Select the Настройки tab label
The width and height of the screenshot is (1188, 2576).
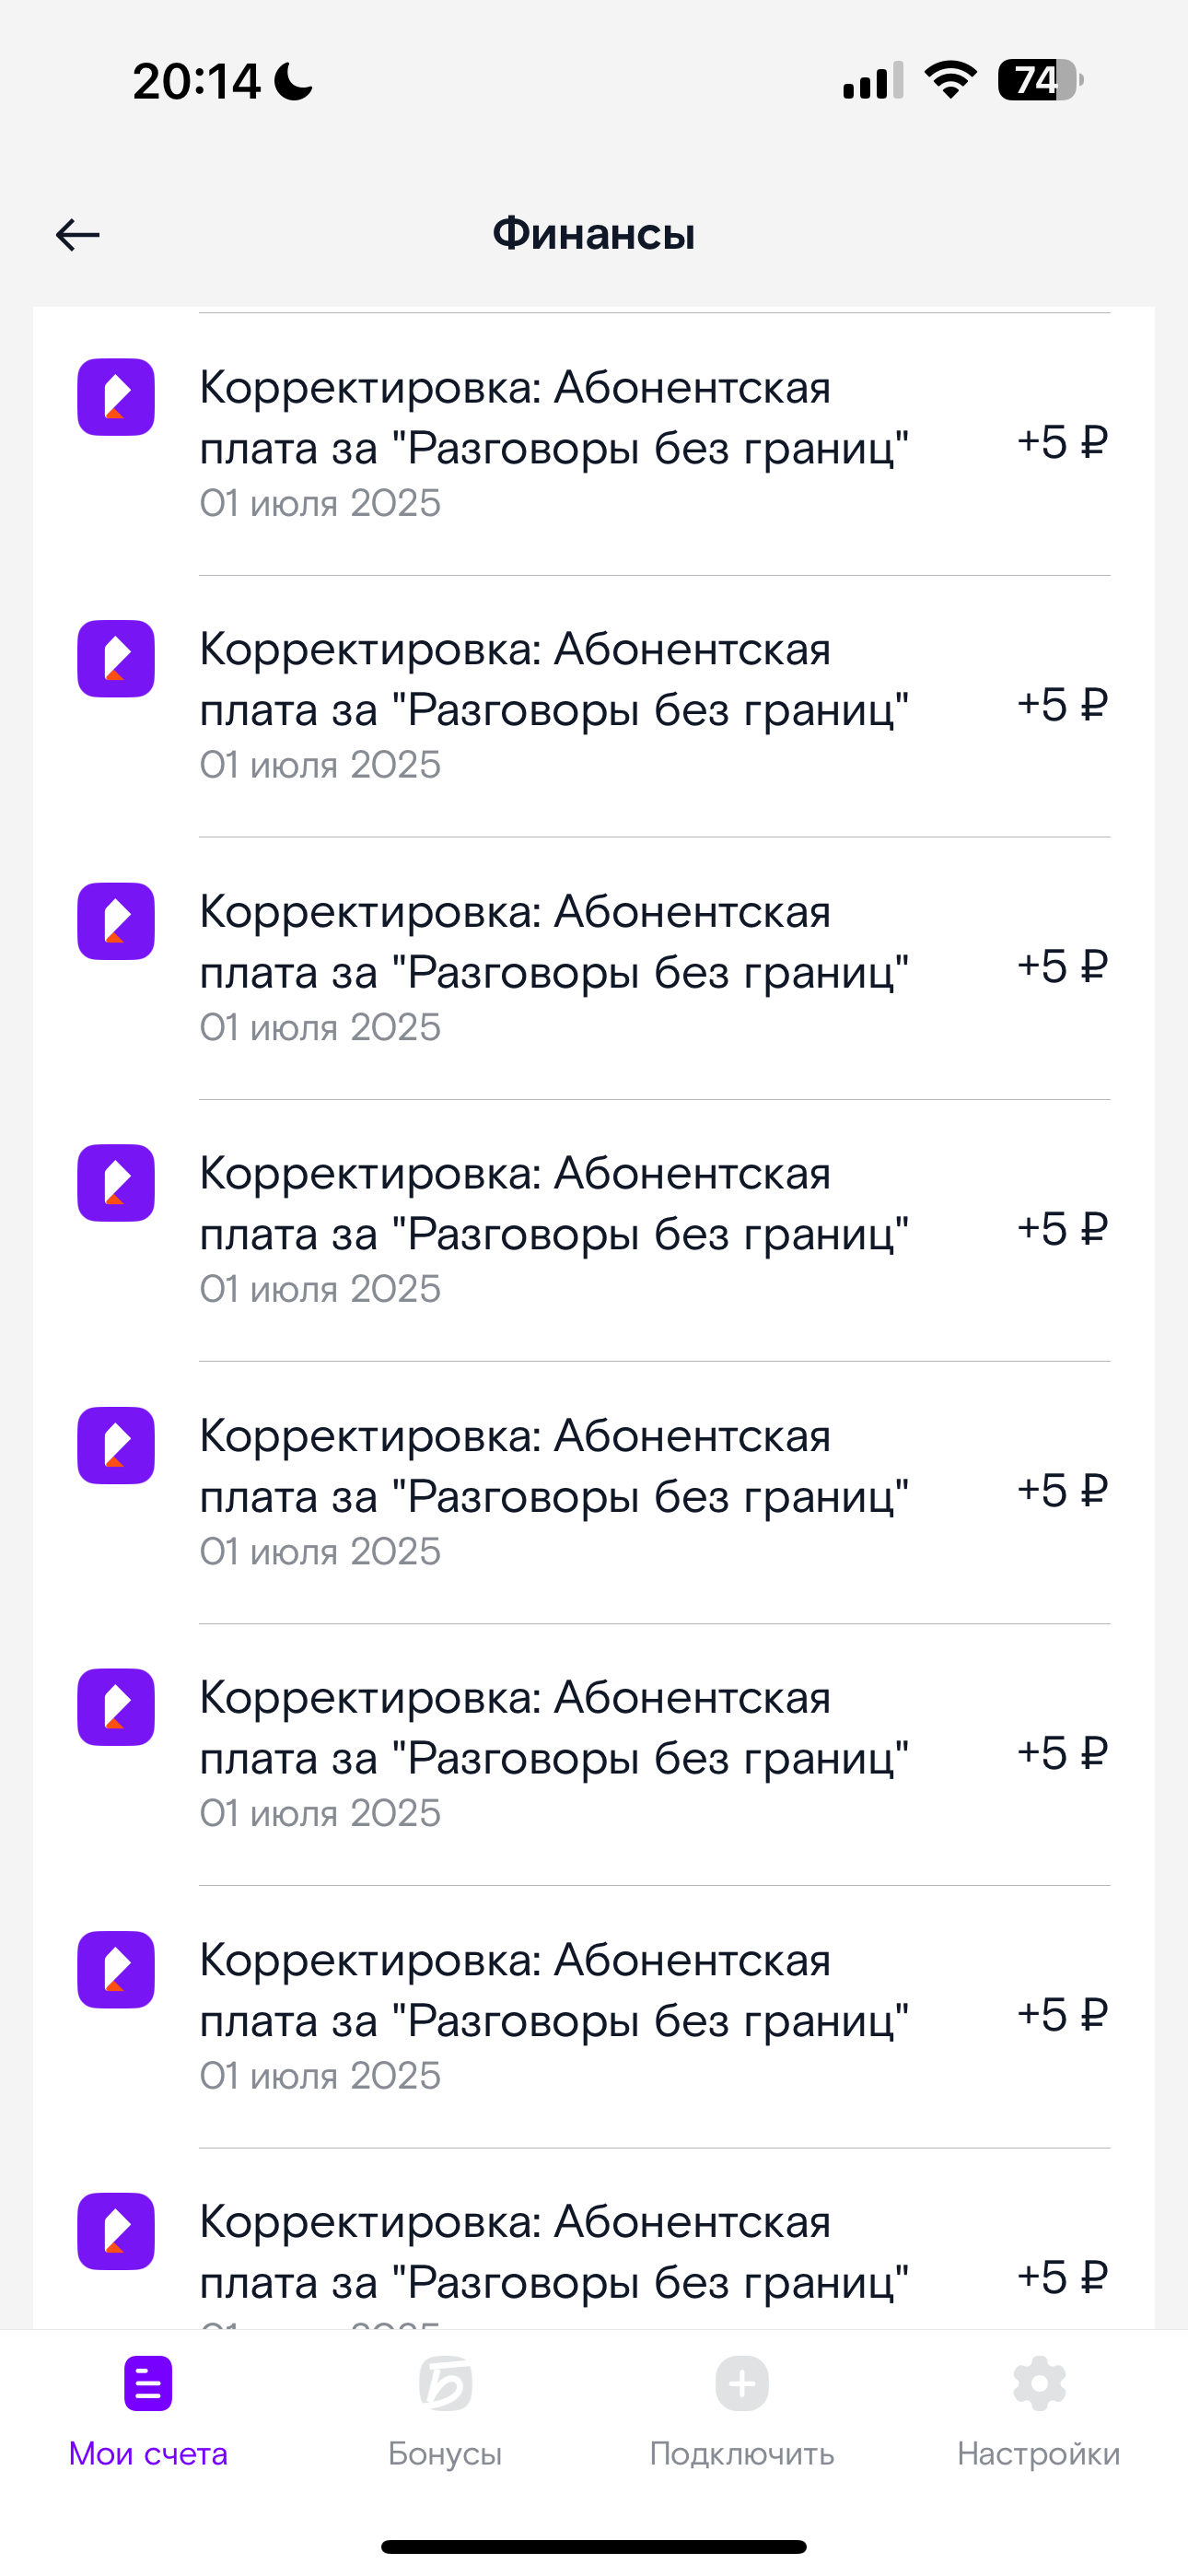pos(1039,2454)
